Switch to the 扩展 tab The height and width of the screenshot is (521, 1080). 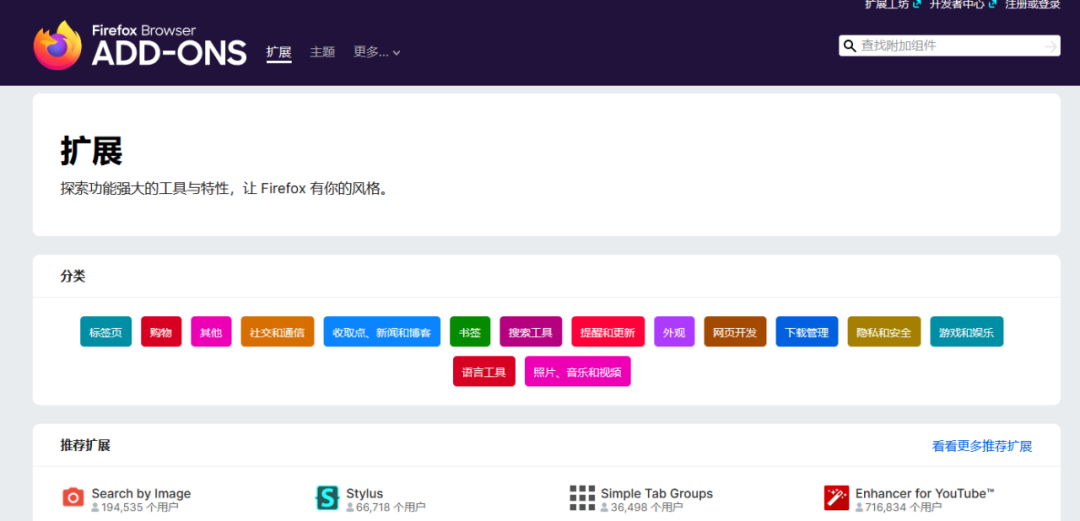pyautogui.click(x=279, y=52)
